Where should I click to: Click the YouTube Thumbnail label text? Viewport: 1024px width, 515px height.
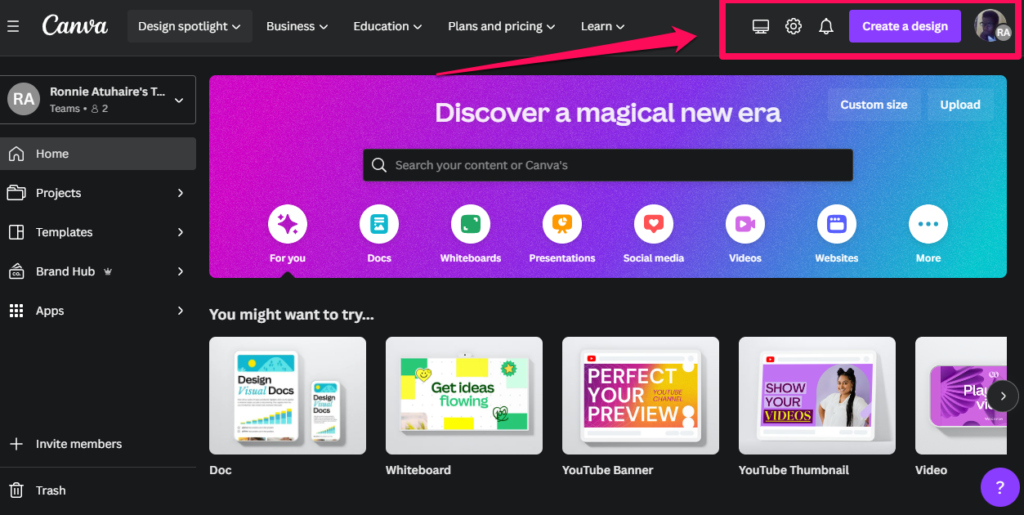(x=793, y=470)
